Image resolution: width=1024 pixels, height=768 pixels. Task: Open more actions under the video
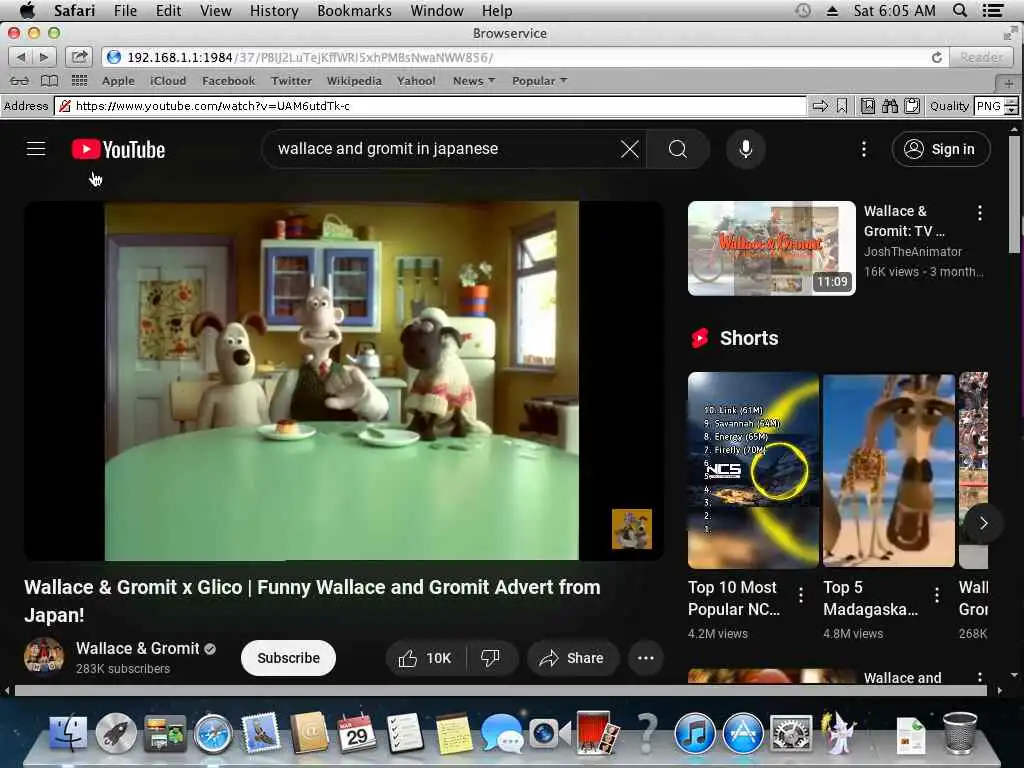(645, 658)
